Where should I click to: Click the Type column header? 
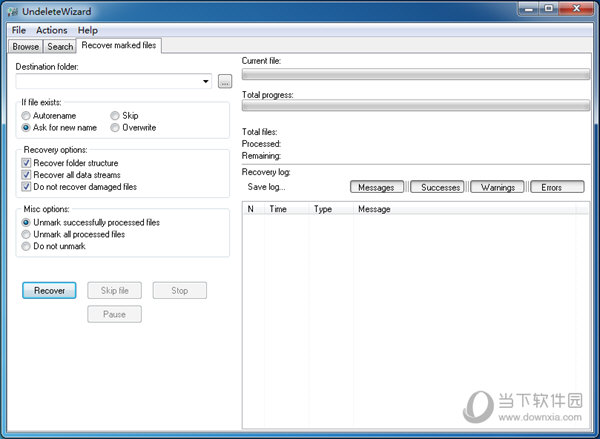tap(331, 209)
